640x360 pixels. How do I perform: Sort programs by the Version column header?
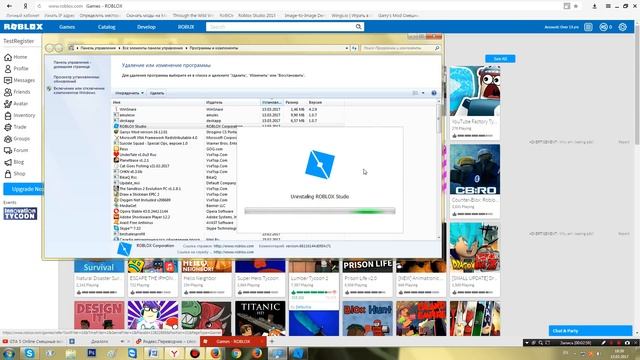point(325,102)
